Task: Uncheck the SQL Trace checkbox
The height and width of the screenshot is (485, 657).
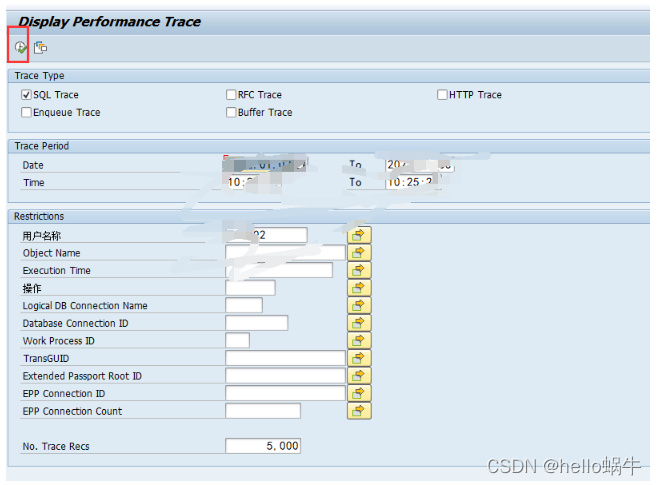Action: [26, 95]
